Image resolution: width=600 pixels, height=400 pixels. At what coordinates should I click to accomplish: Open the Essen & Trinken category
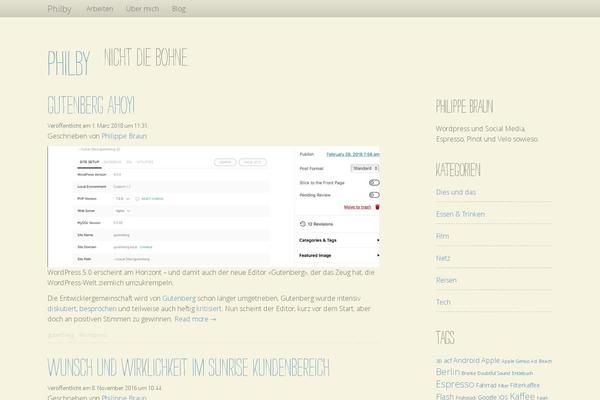coord(460,214)
